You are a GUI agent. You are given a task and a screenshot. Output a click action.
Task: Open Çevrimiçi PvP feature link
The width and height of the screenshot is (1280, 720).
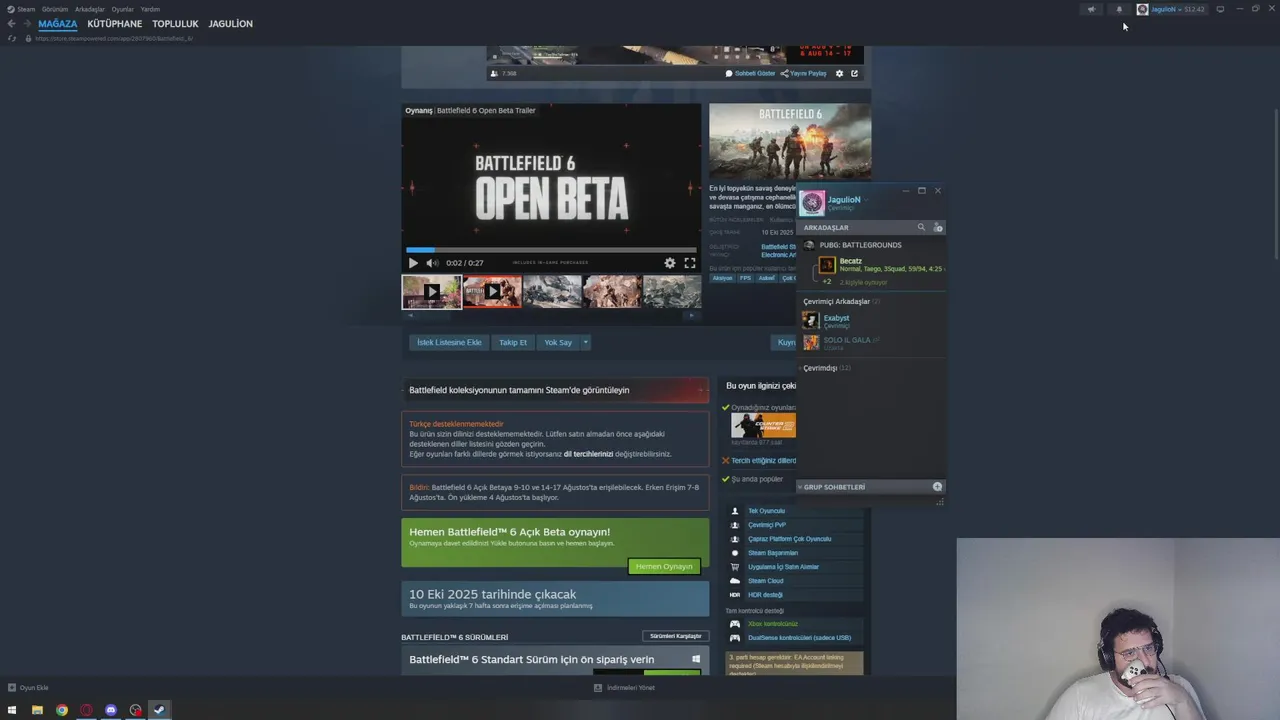tap(766, 525)
